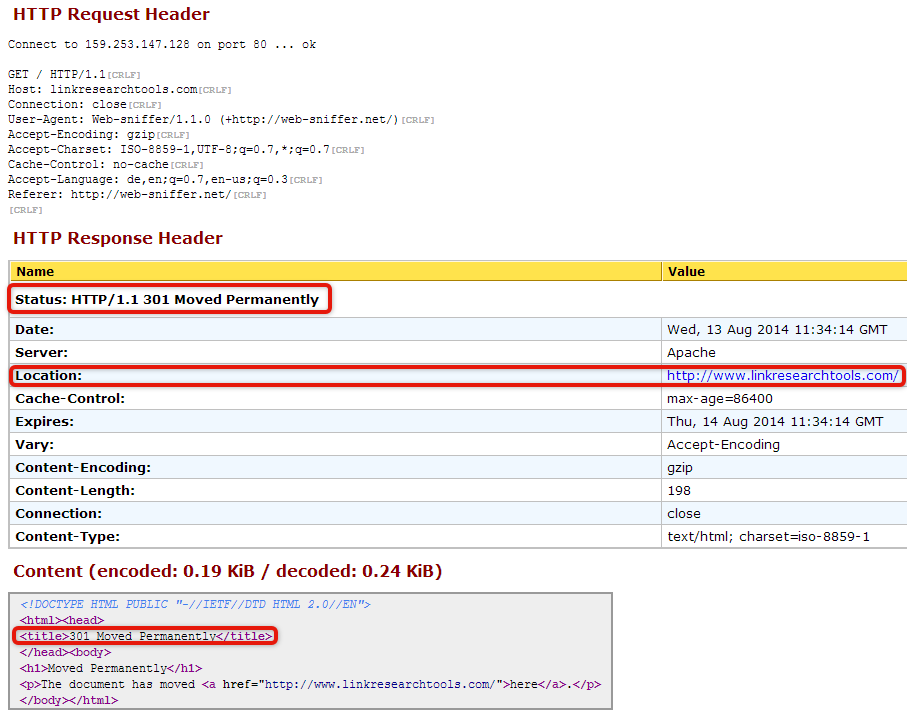The width and height of the screenshot is (907, 718).
Task: Click the 'Referer: http://web-sniffer.net/' line
Action: [x=137, y=195]
